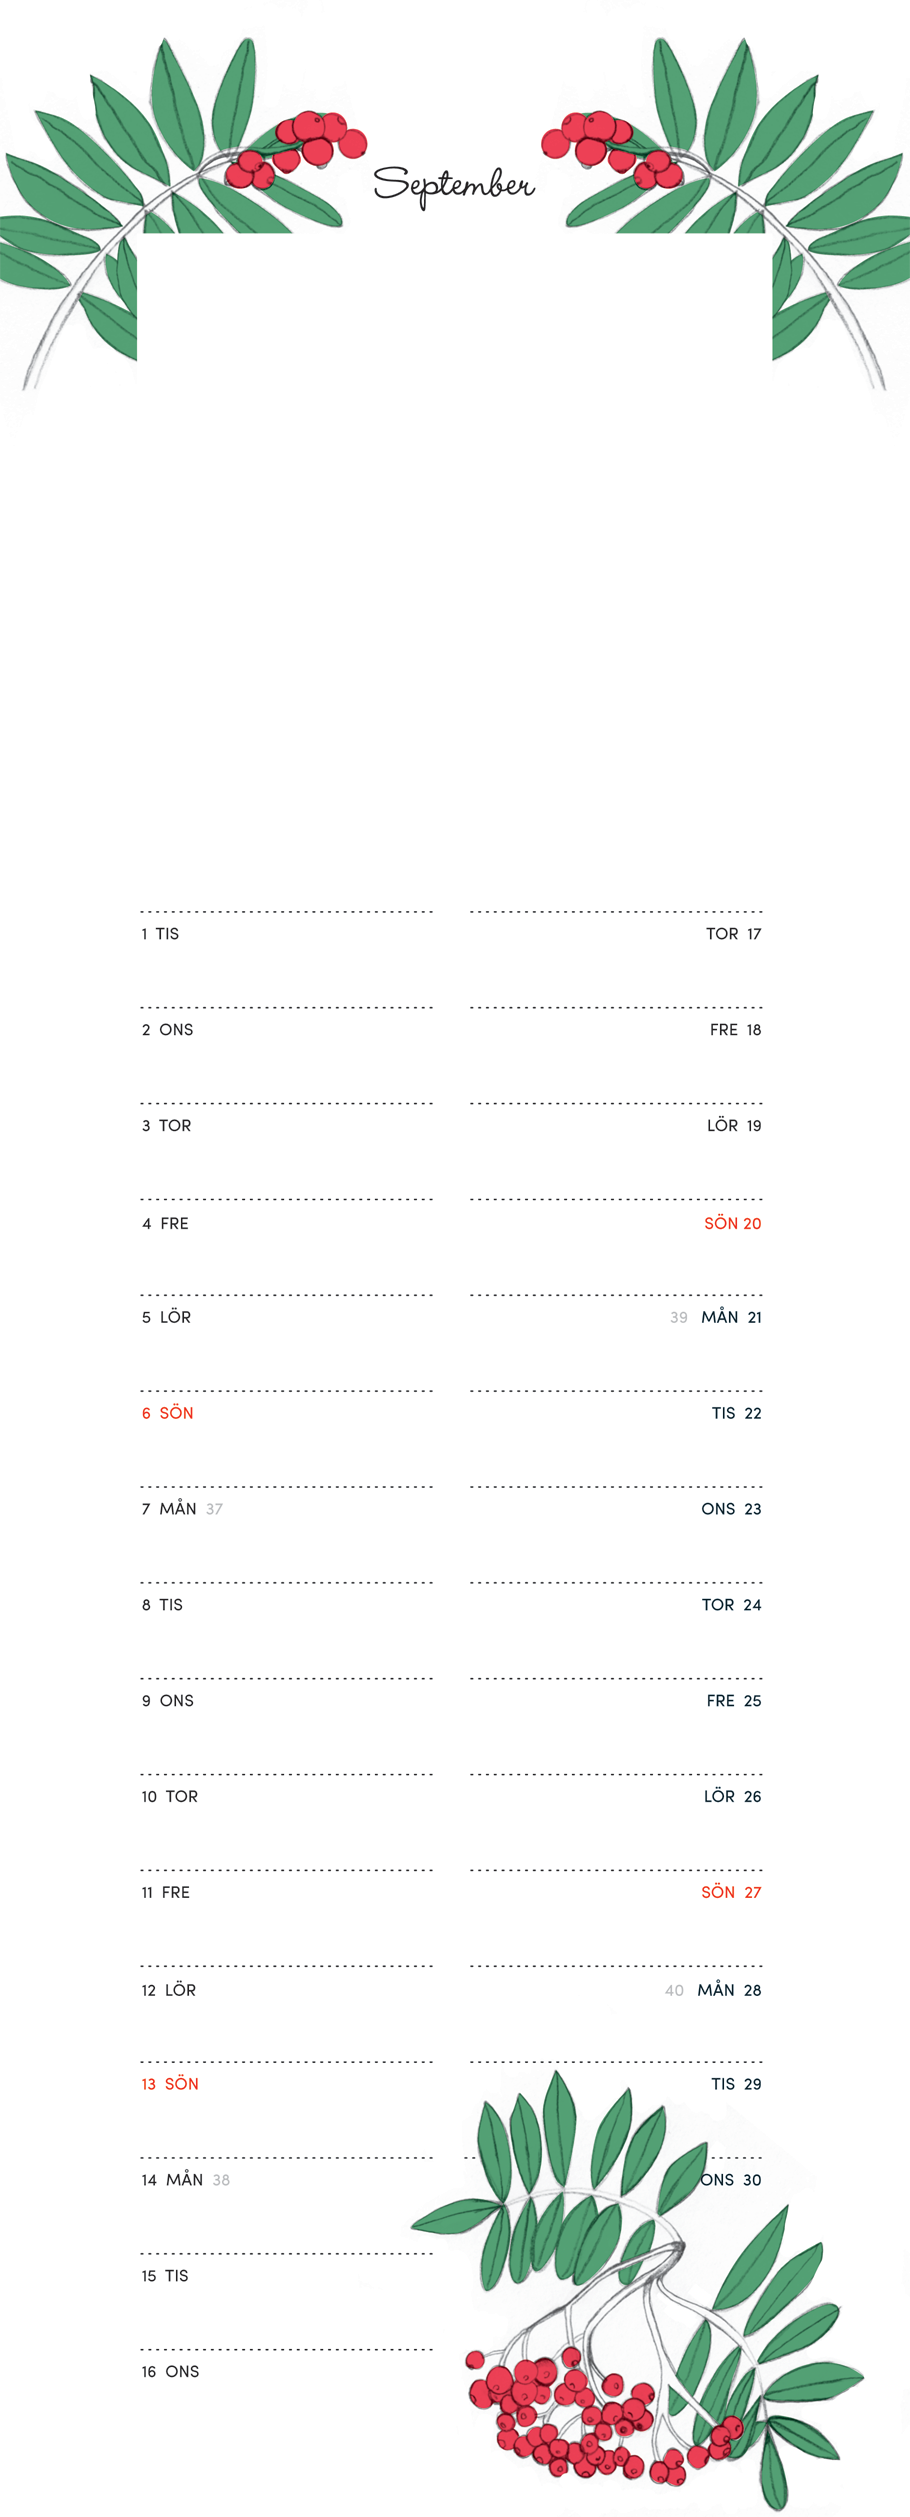Click week number 39 beside MÅN 21
The height and width of the screenshot is (2517, 910).
(679, 1318)
